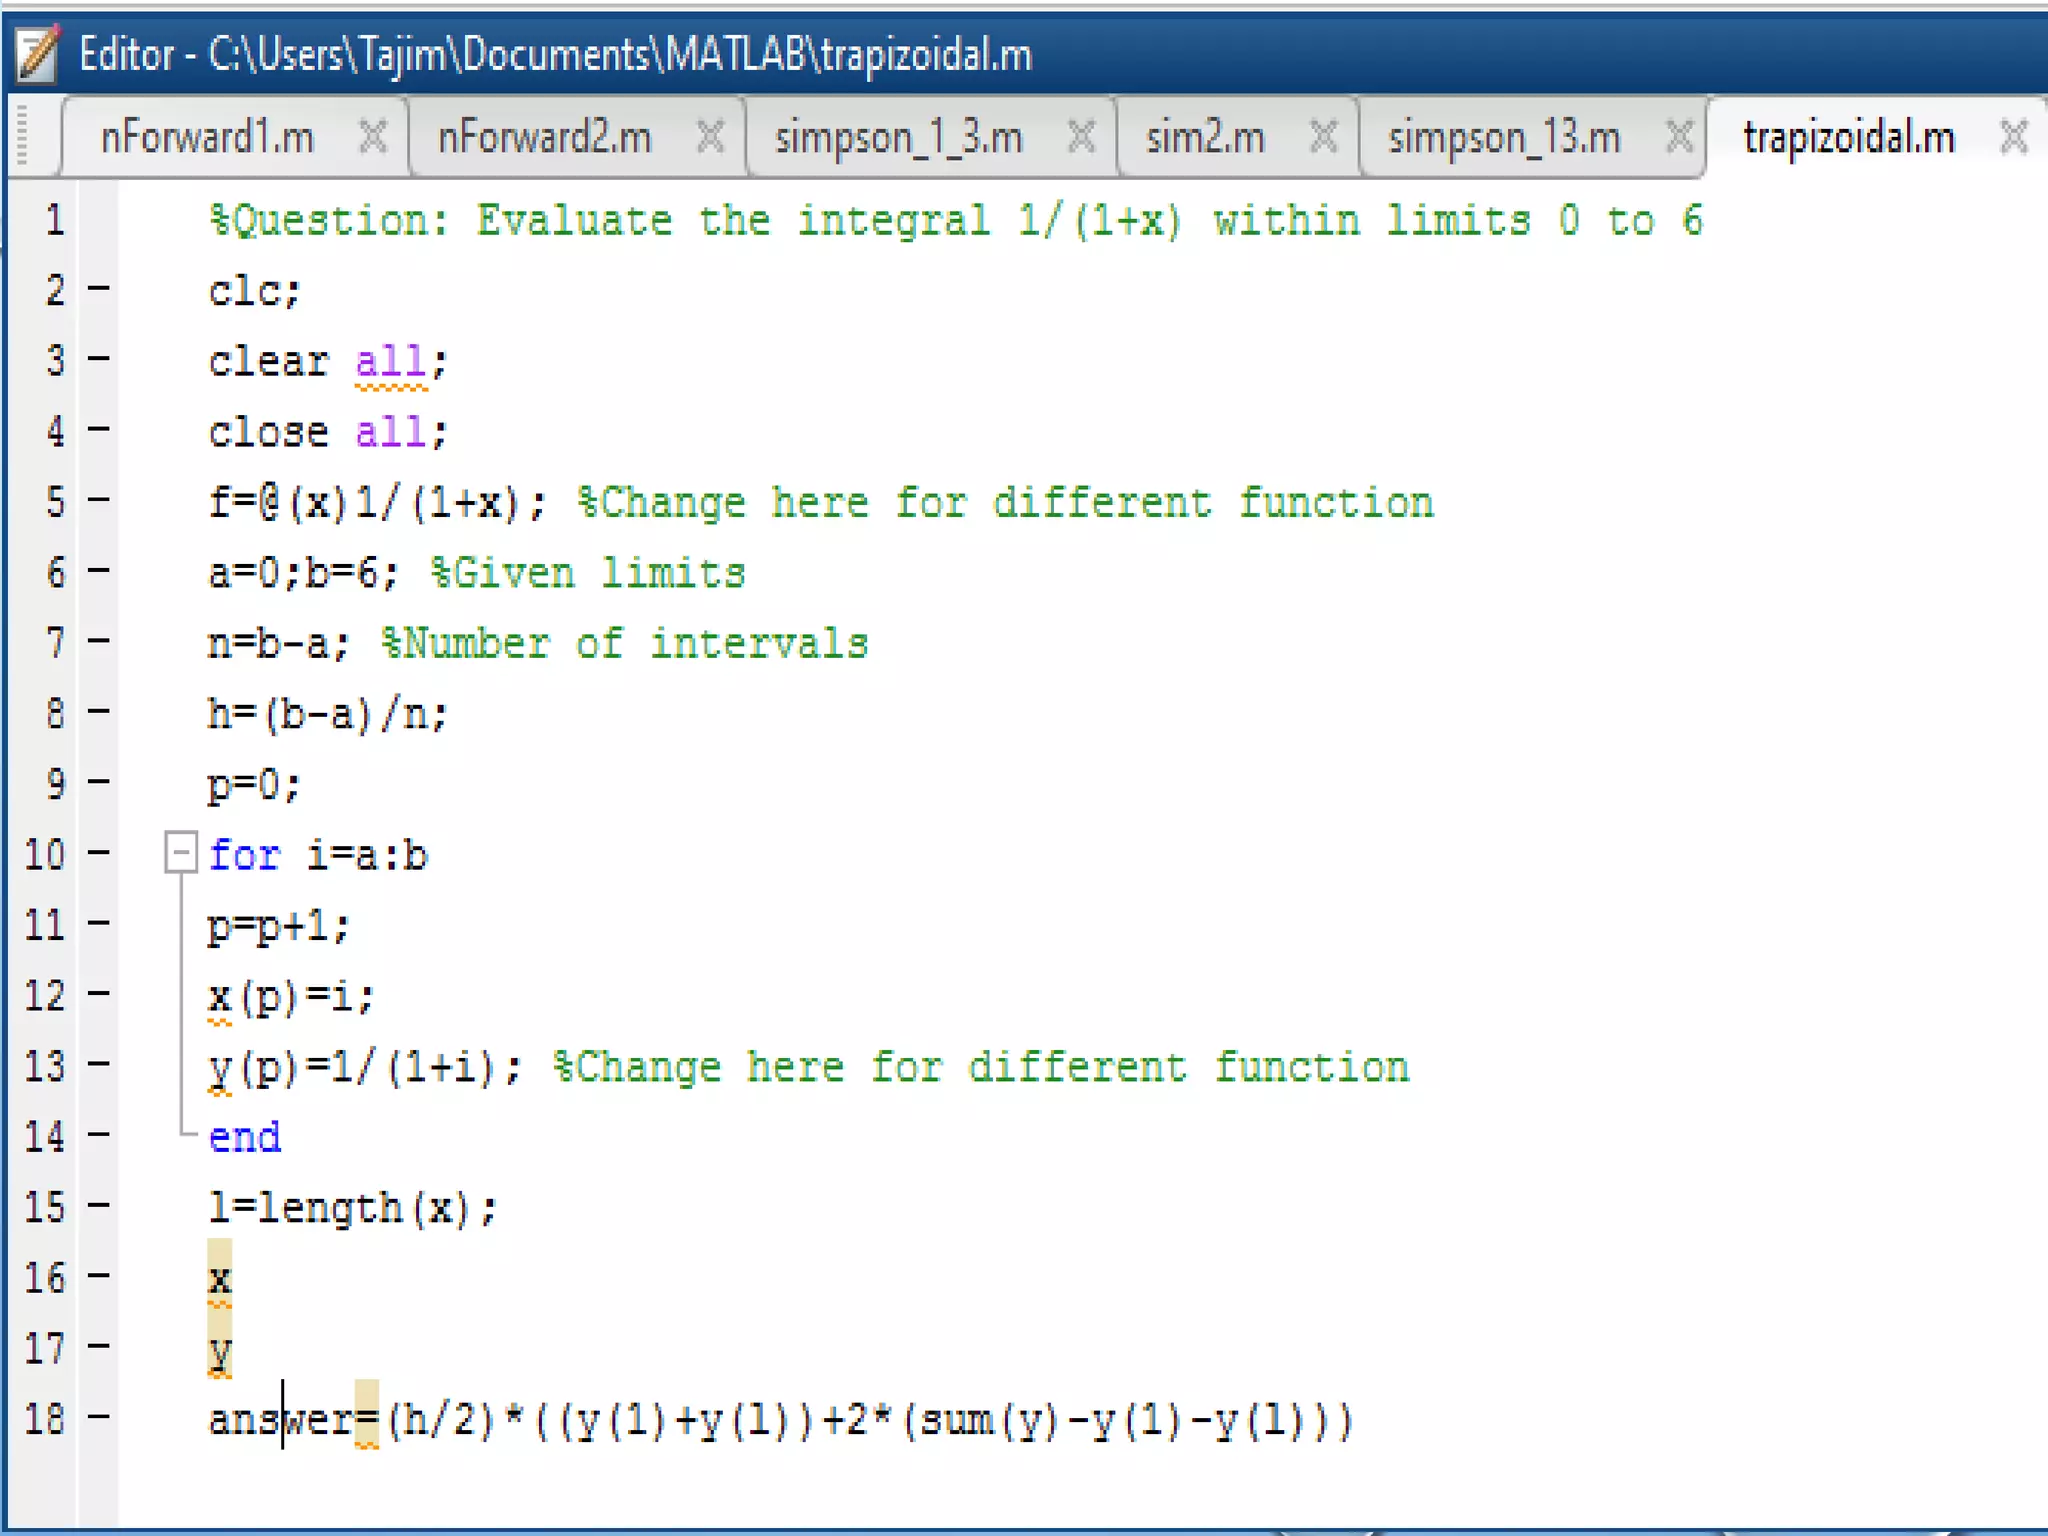Click the highlighted 'x' on line 16
This screenshot has width=2048, height=1536.
click(x=220, y=1278)
